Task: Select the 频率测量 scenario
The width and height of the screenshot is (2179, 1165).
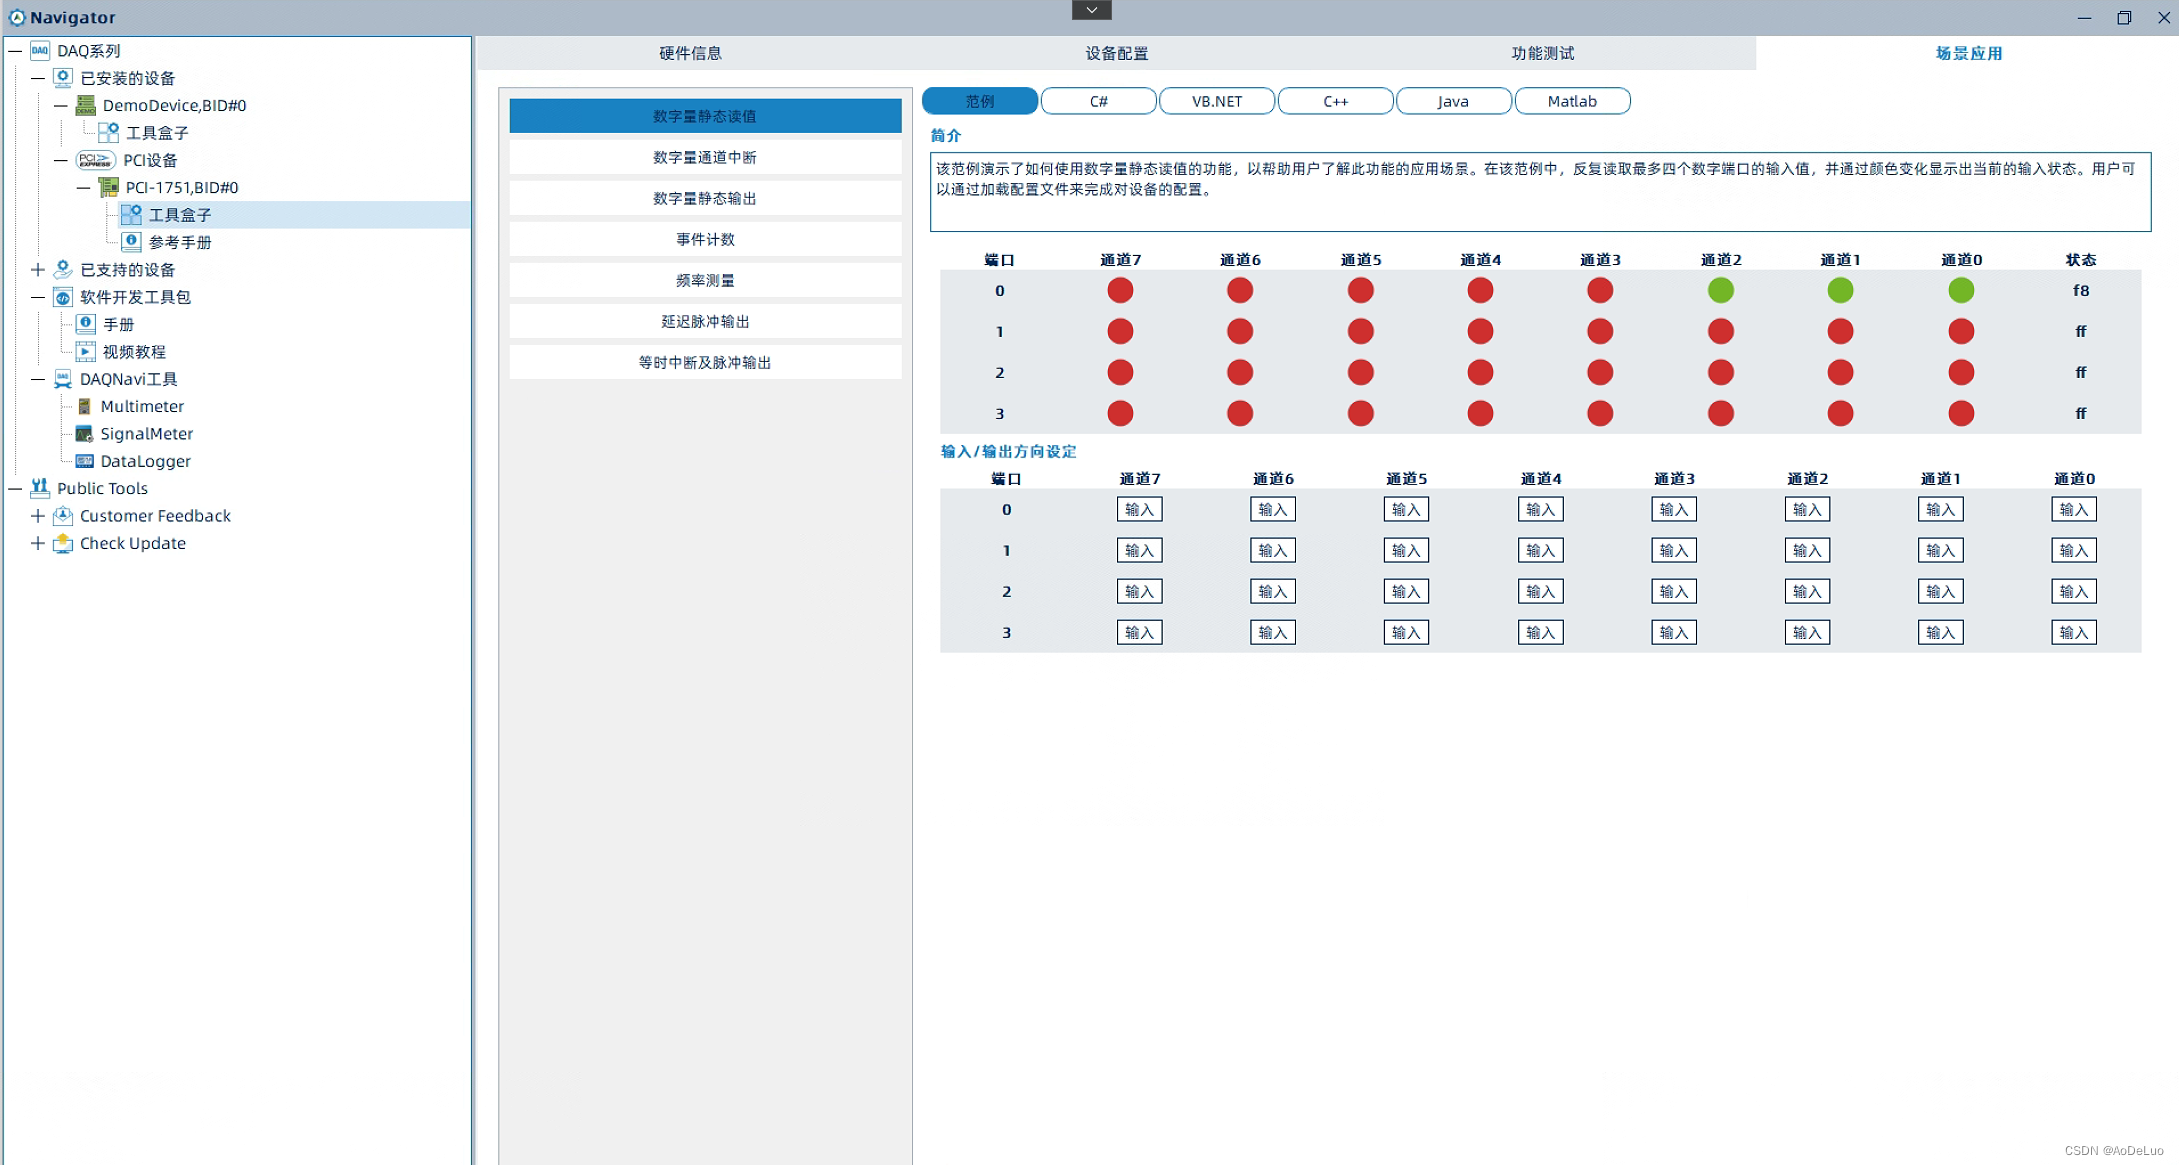Action: tap(705, 280)
